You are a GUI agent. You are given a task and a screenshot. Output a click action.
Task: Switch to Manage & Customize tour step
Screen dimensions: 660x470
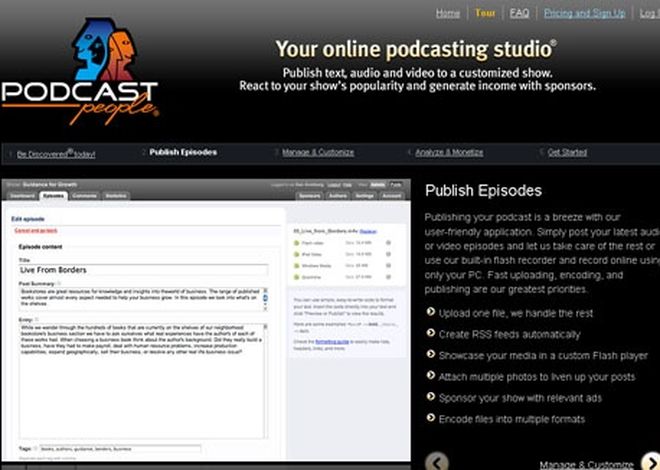pyautogui.click(x=318, y=152)
